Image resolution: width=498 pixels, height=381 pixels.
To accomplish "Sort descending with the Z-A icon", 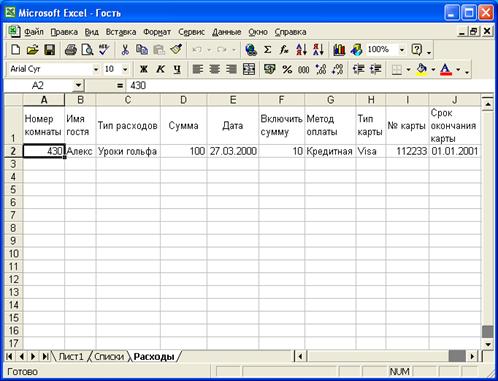I will [318, 50].
